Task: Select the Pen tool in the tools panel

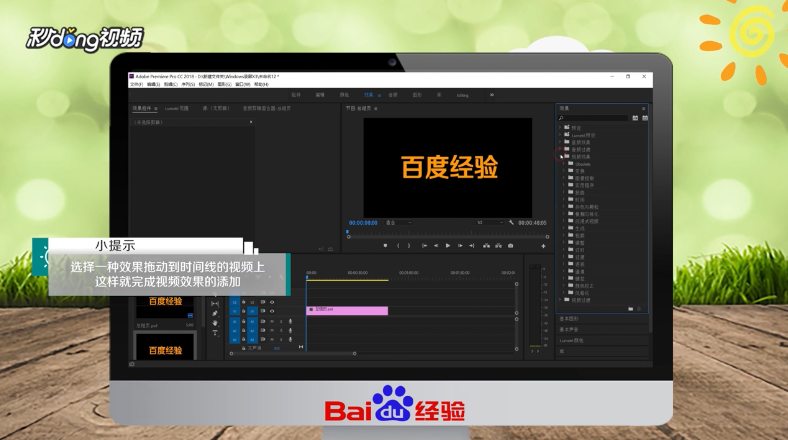Action: 215,313
